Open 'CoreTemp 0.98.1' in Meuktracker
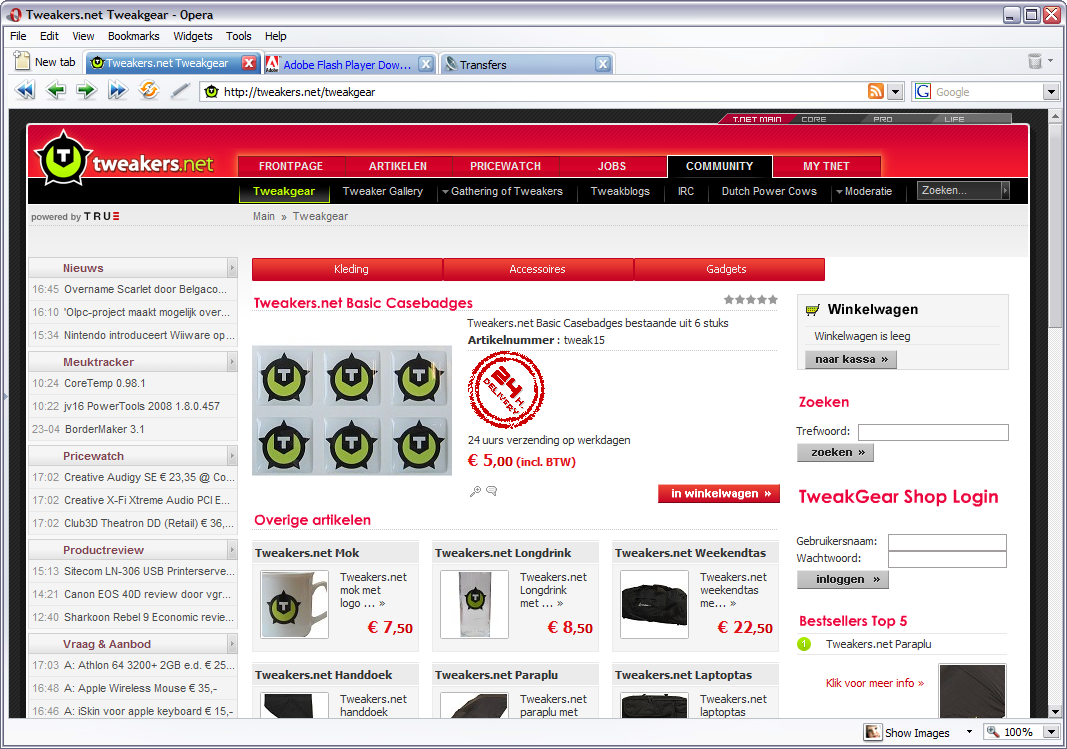Image resolution: width=1067 pixels, height=749 pixels. click(x=105, y=383)
